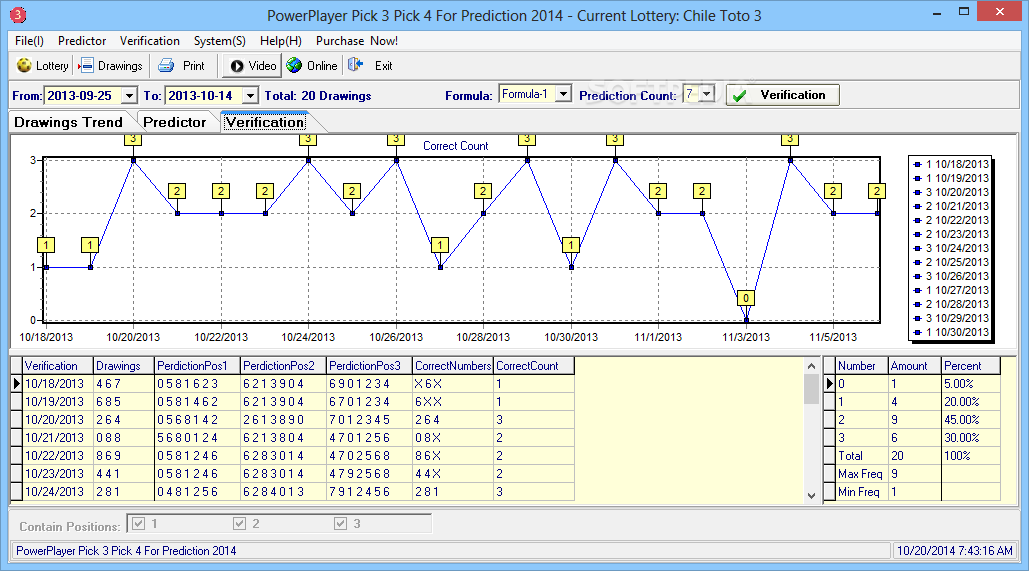Click the Verification run button
Image resolution: width=1029 pixels, height=571 pixels.
783,95
